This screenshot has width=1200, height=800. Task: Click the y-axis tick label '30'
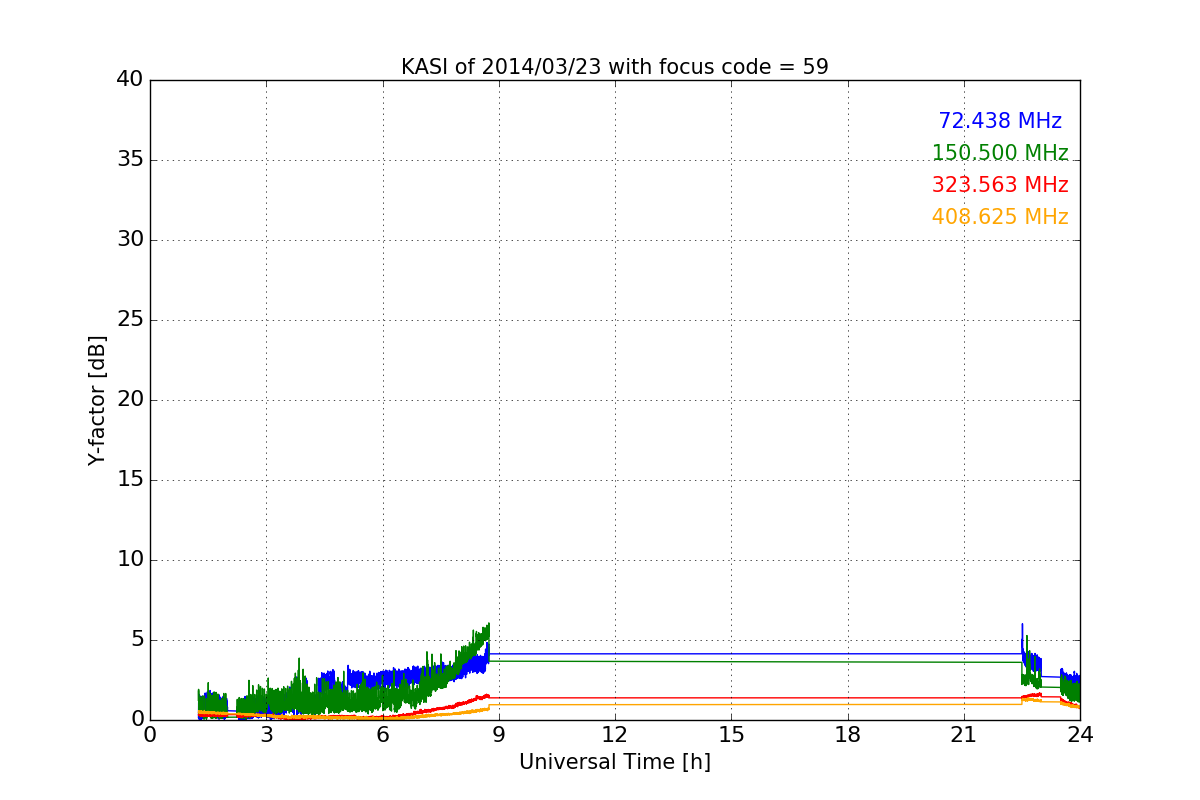[x=130, y=240]
